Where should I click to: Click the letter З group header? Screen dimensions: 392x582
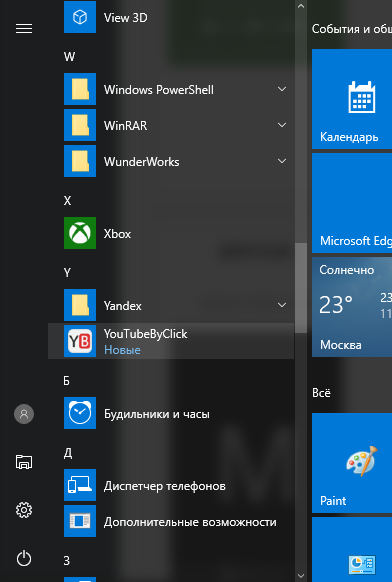(66, 560)
